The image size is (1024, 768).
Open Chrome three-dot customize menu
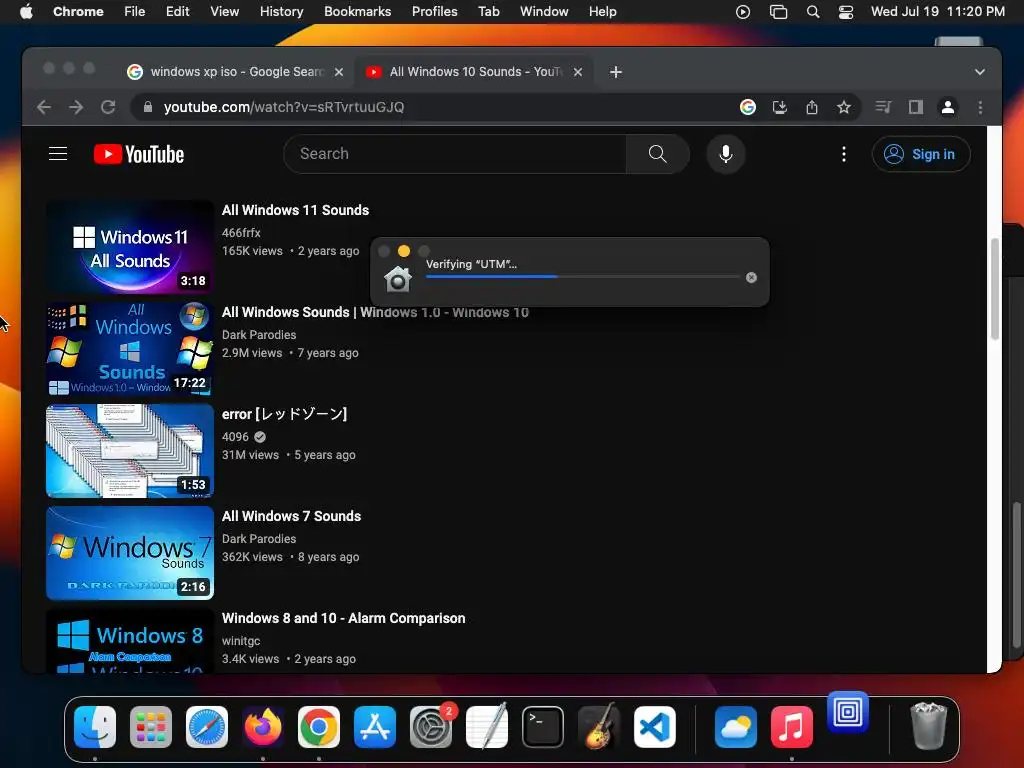(980, 107)
